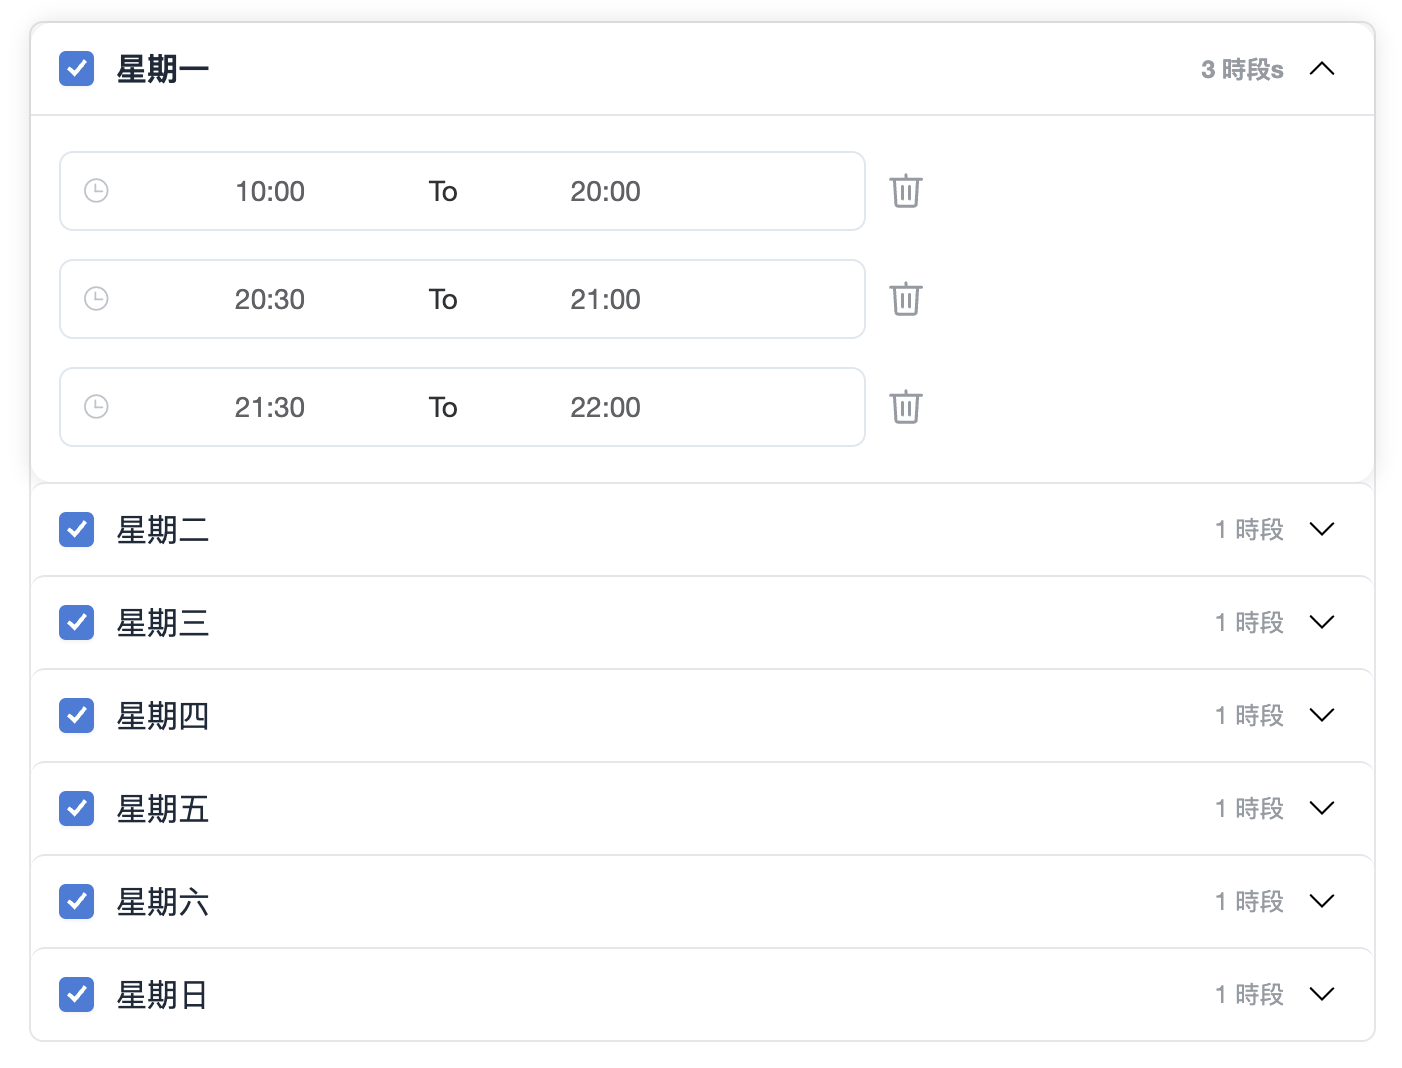
Task: Expand the 星期二 time slots
Action: [1322, 530]
